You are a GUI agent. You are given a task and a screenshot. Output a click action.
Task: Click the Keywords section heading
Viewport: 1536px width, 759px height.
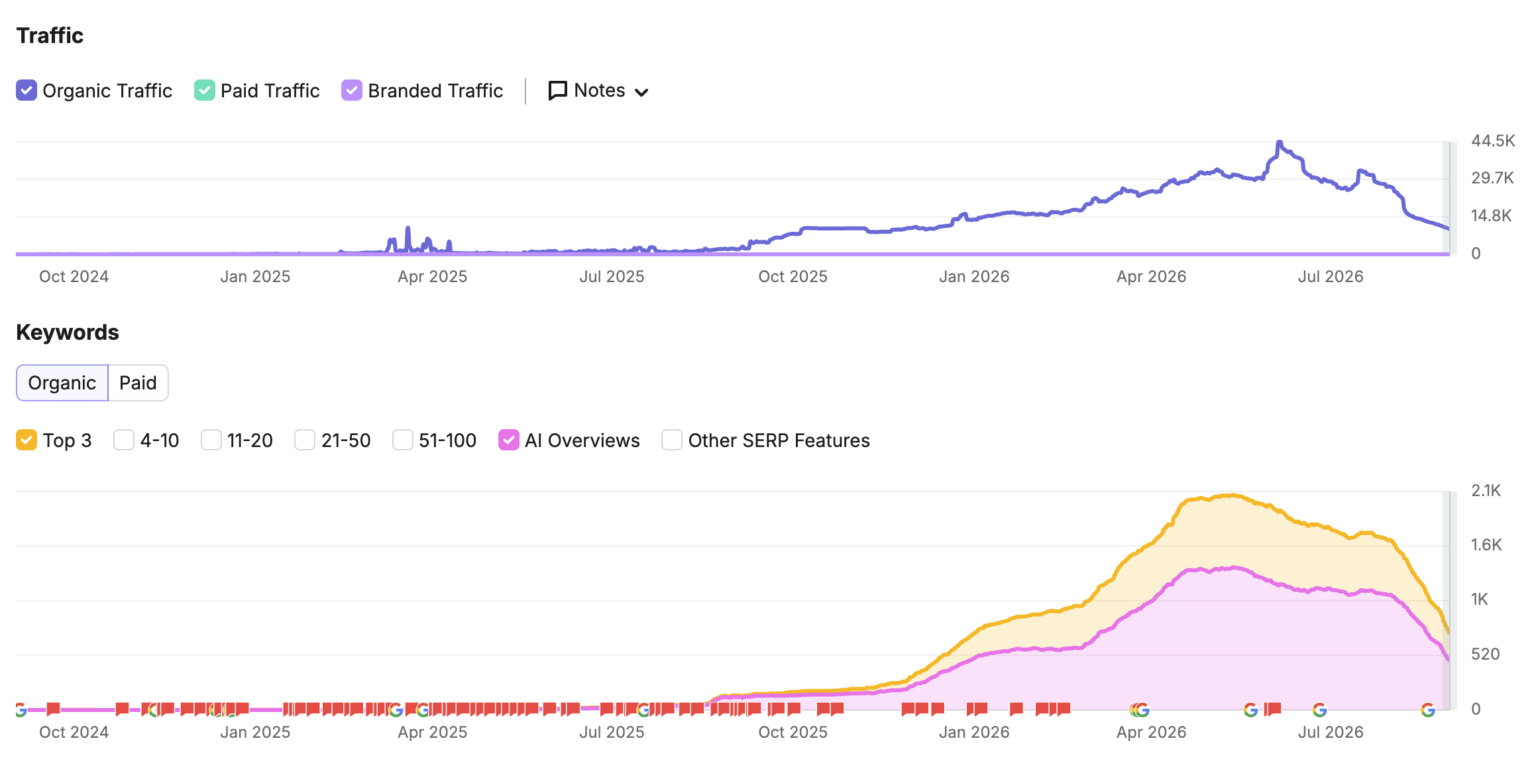(68, 332)
